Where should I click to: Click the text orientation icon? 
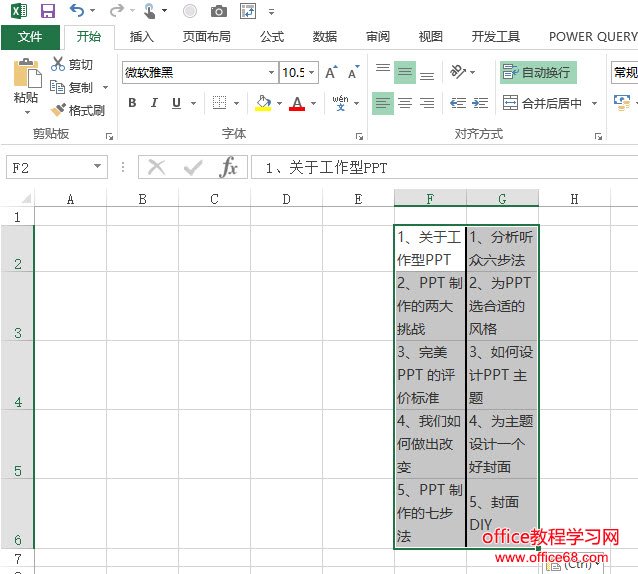coord(457,72)
